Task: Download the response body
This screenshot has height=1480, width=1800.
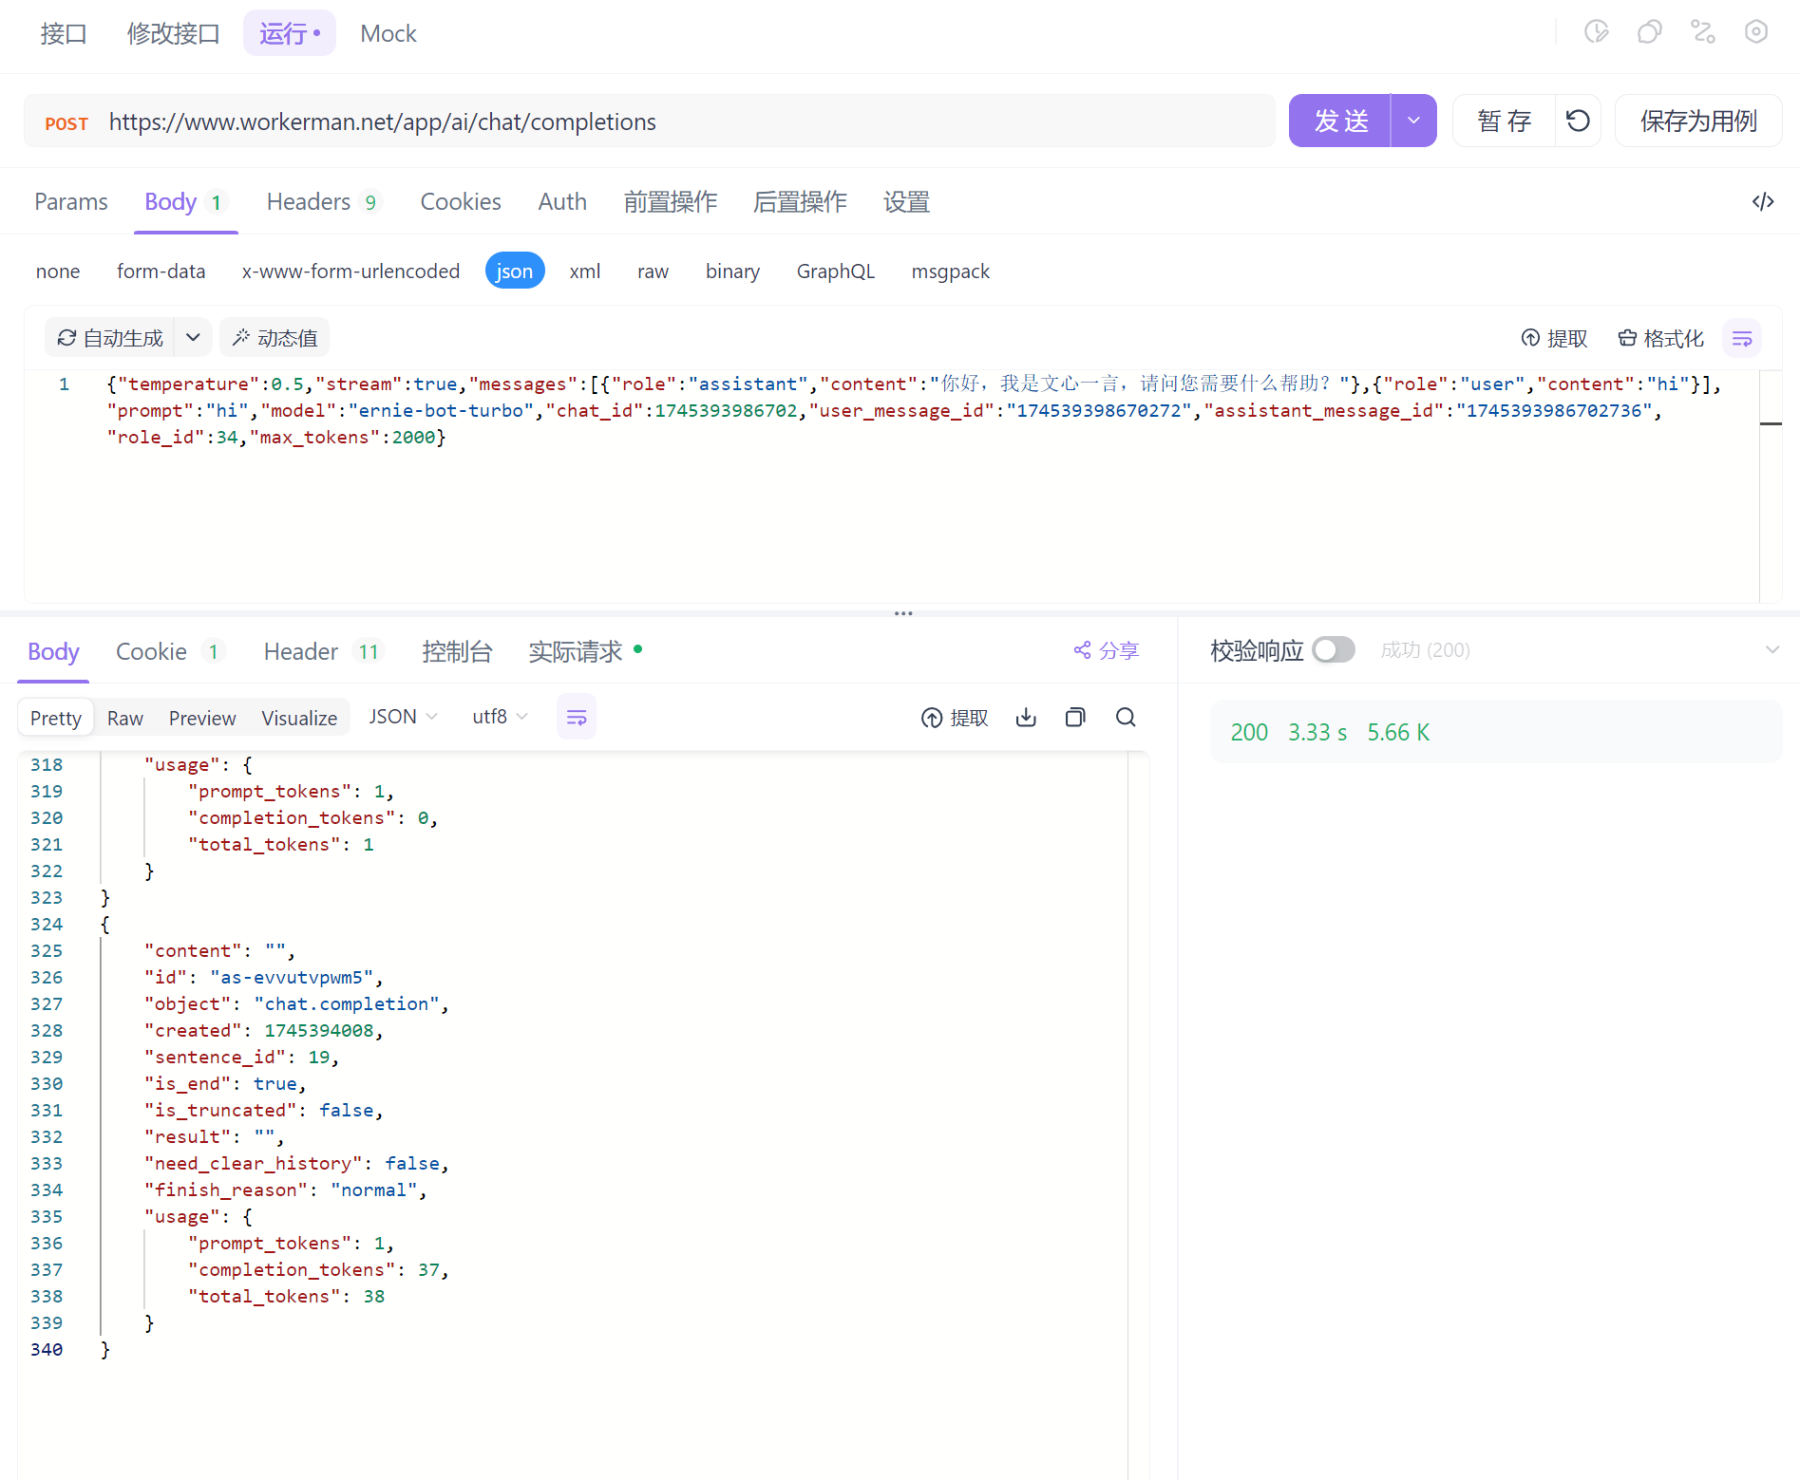Action: point(1025,717)
